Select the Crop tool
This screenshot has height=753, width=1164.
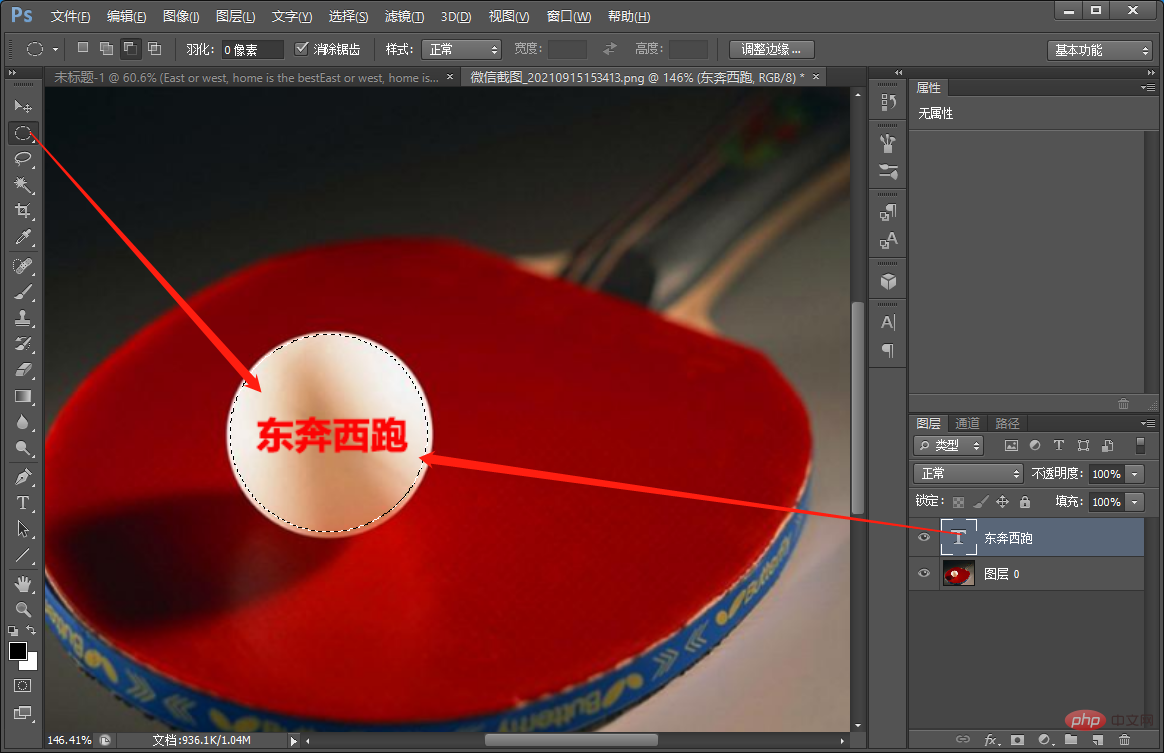[x=23, y=211]
